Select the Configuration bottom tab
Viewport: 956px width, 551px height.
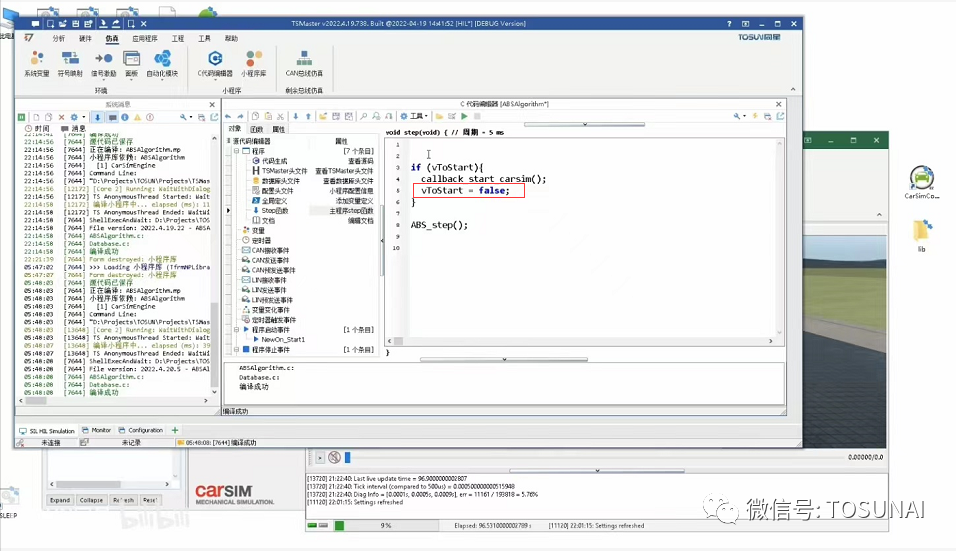coord(141,430)
